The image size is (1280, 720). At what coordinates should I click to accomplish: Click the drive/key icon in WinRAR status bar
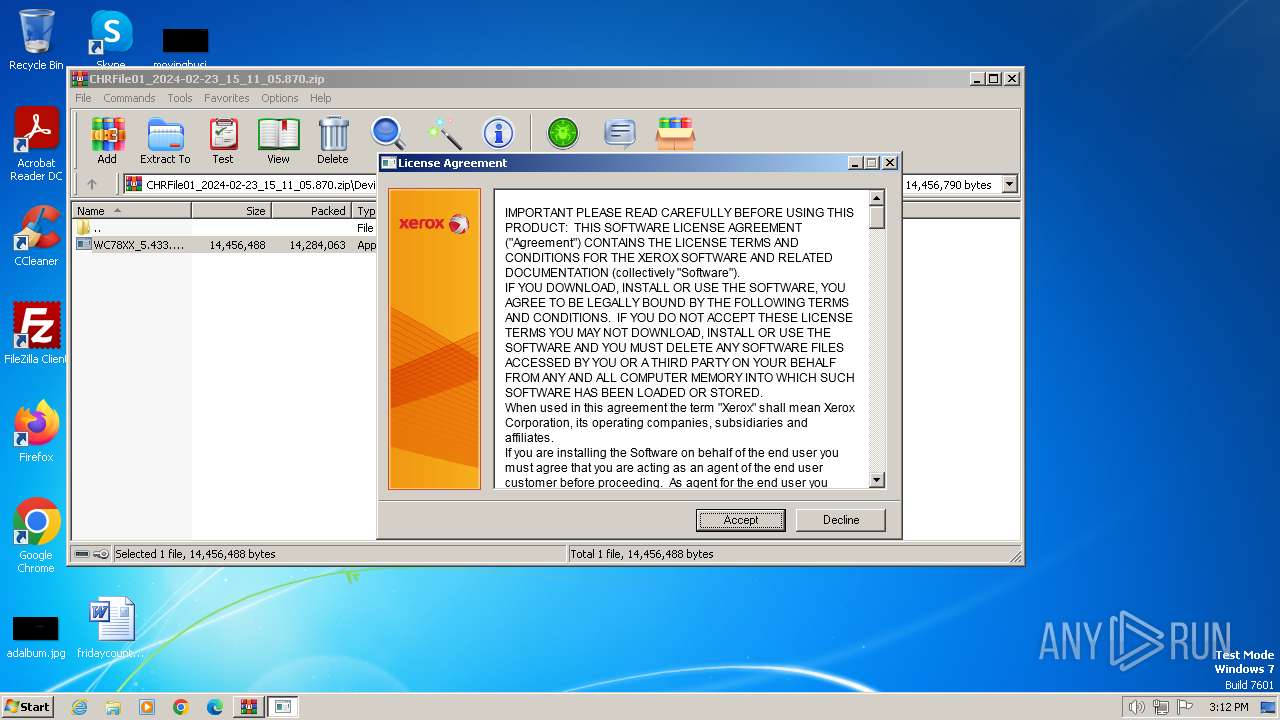coord(92,554)
